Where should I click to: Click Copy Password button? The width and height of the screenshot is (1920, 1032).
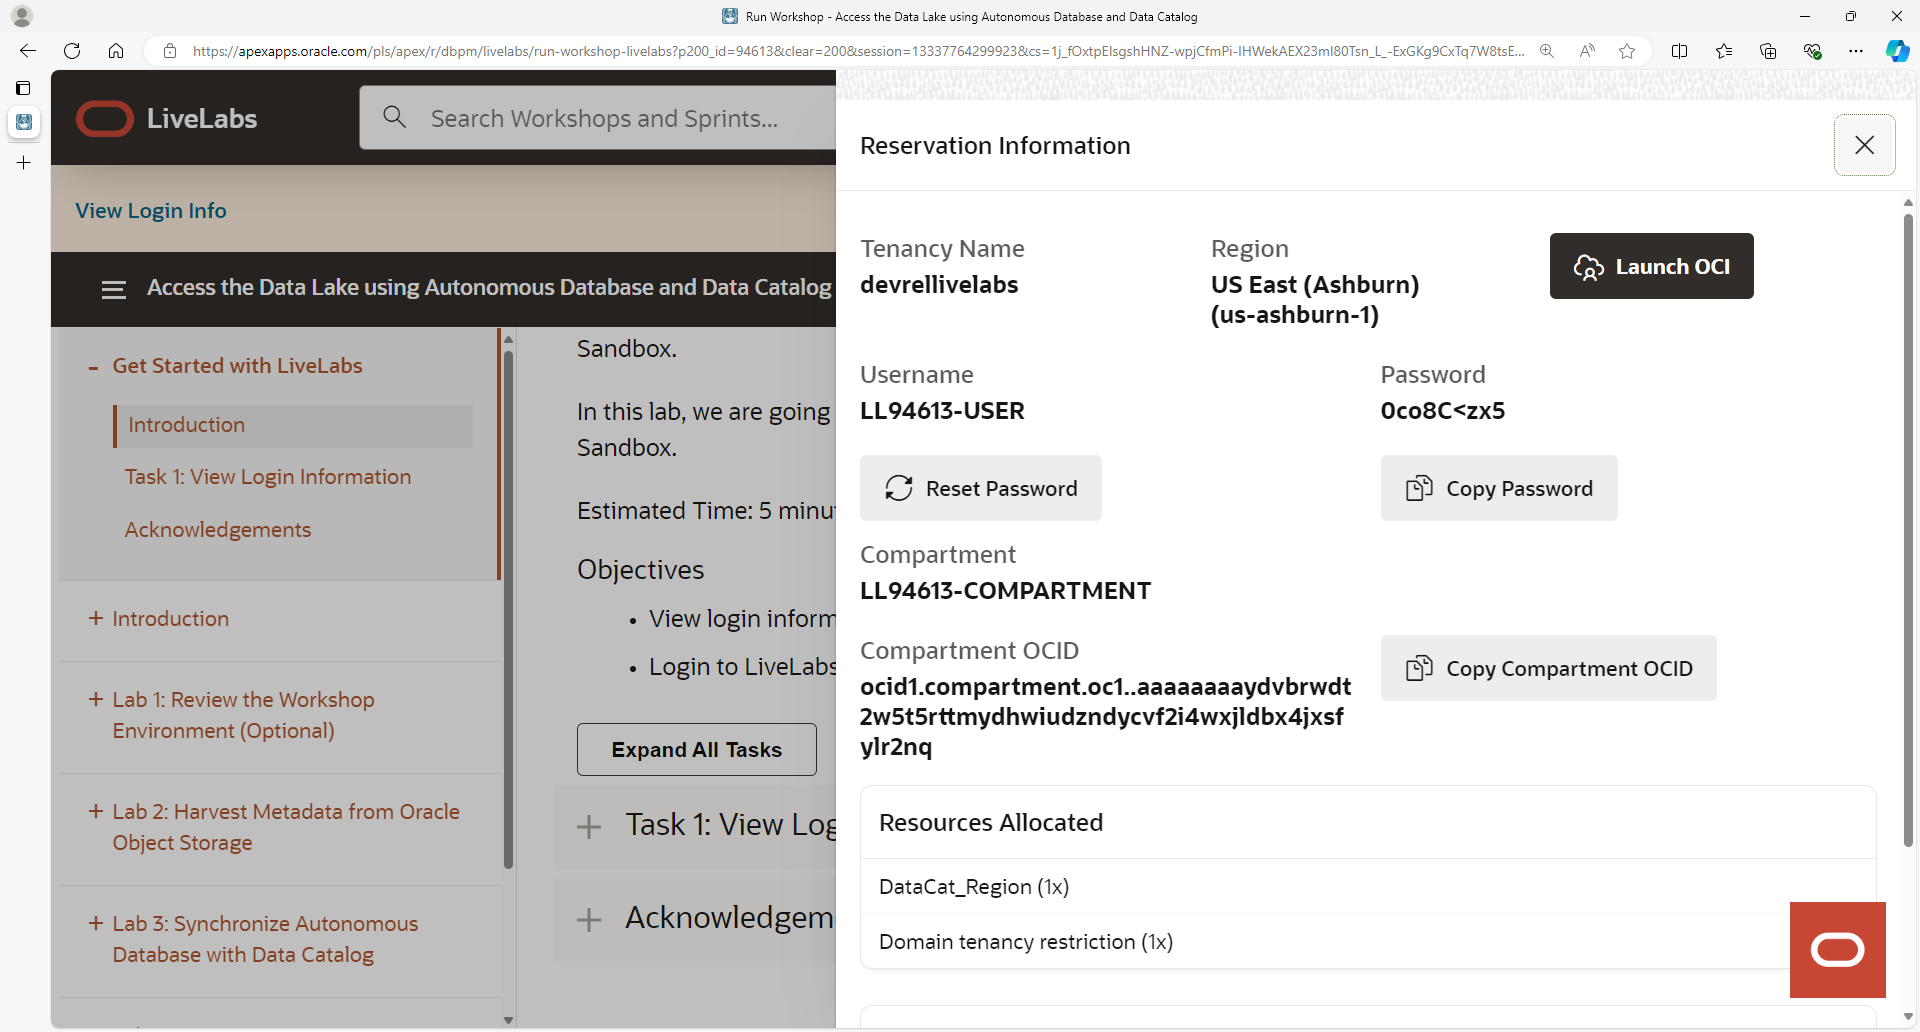[x=1498, y=488]
